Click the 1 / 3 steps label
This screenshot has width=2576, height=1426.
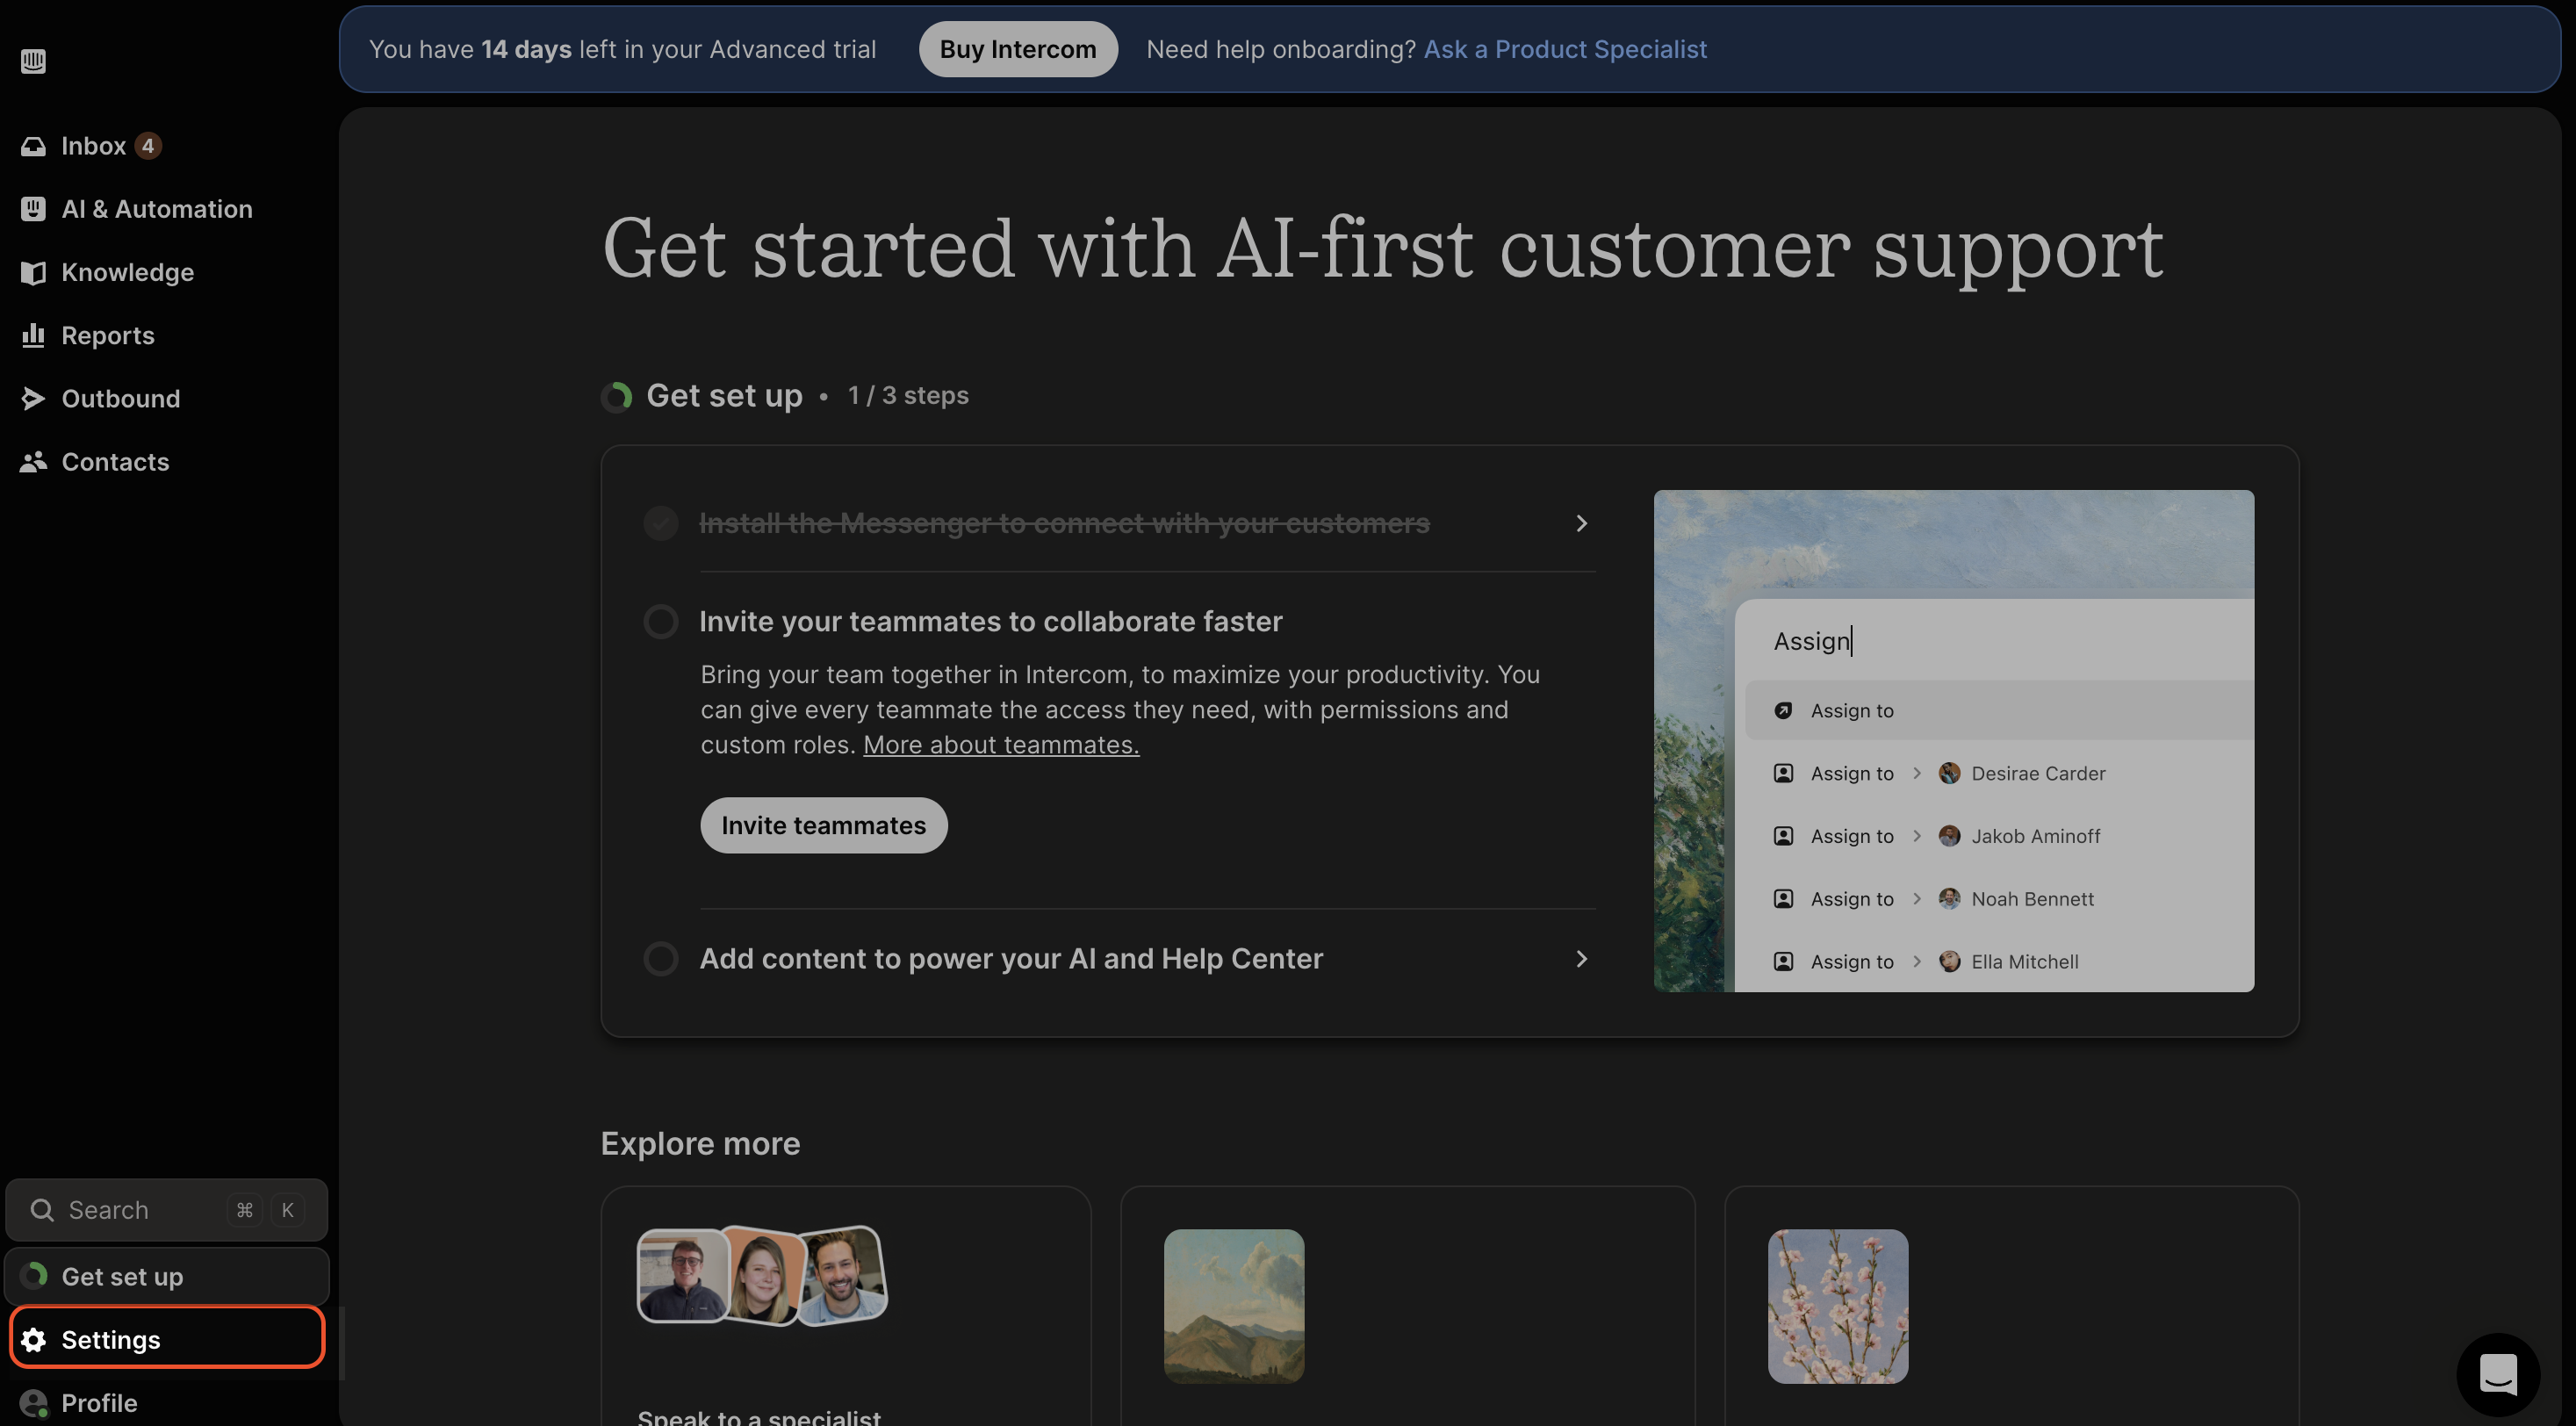click(x=908, y=395)
